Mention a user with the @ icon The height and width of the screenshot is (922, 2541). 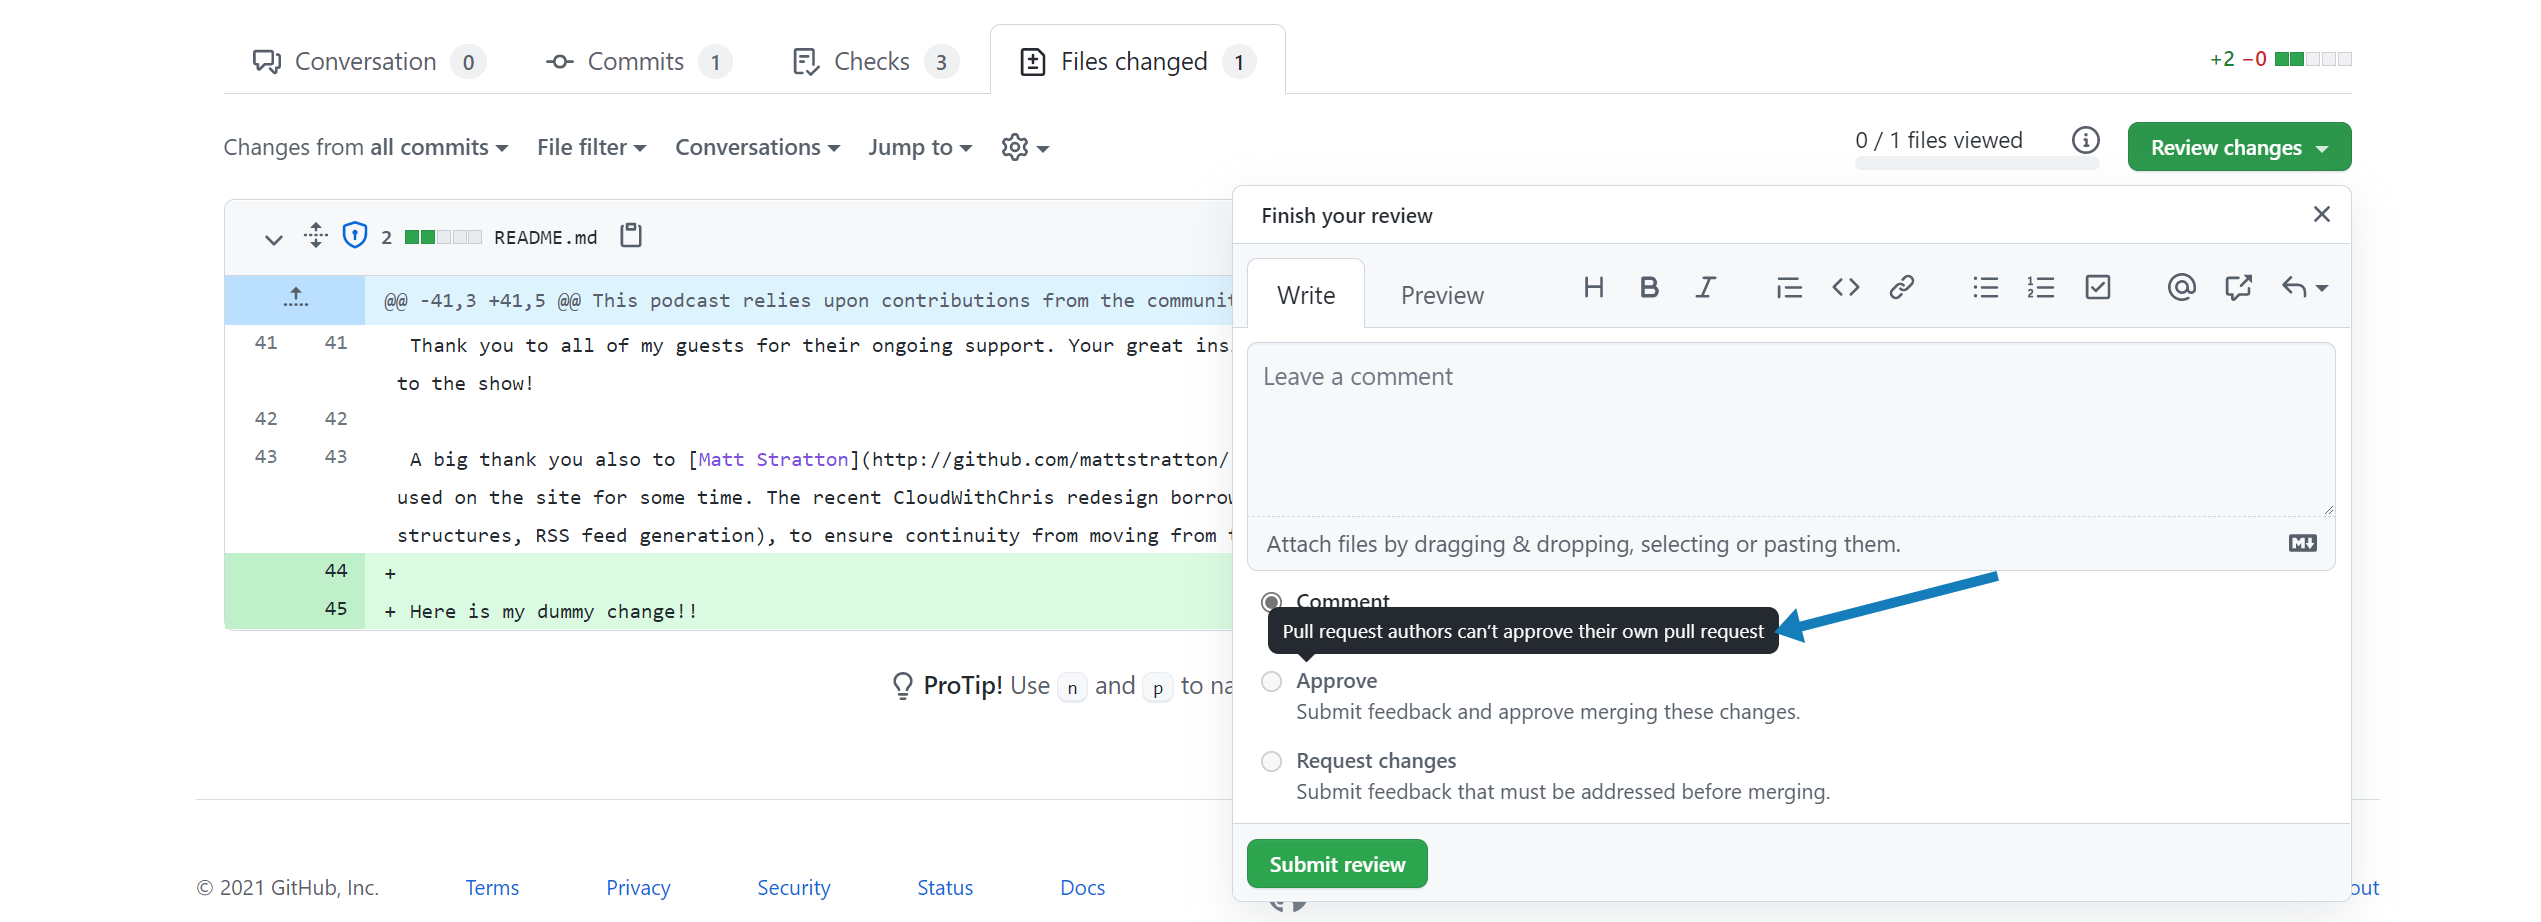click(2182, 288)
